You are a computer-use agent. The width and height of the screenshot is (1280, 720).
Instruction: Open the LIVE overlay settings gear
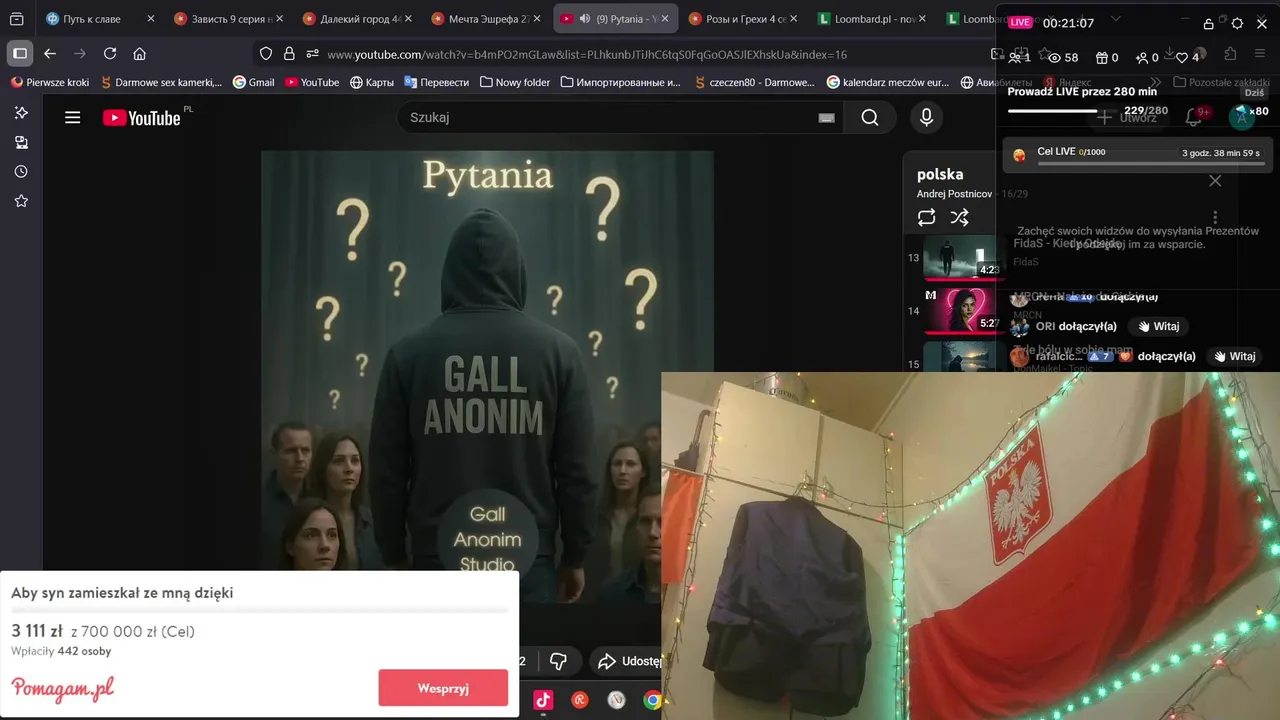coord(1237,23)
